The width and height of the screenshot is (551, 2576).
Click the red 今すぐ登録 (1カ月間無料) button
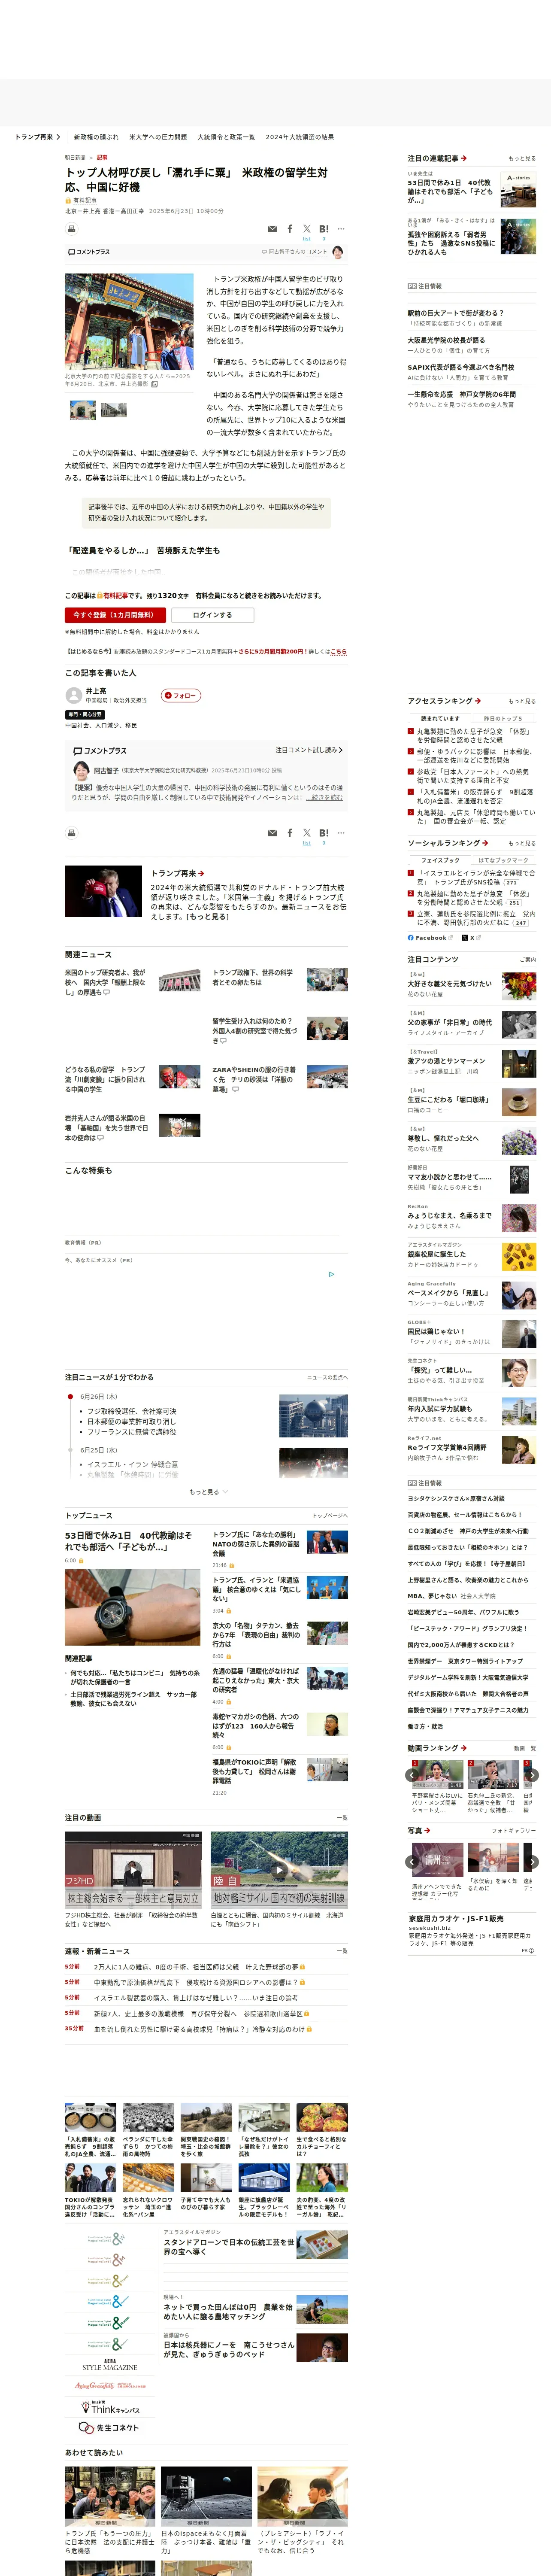[x=115, y=615]
